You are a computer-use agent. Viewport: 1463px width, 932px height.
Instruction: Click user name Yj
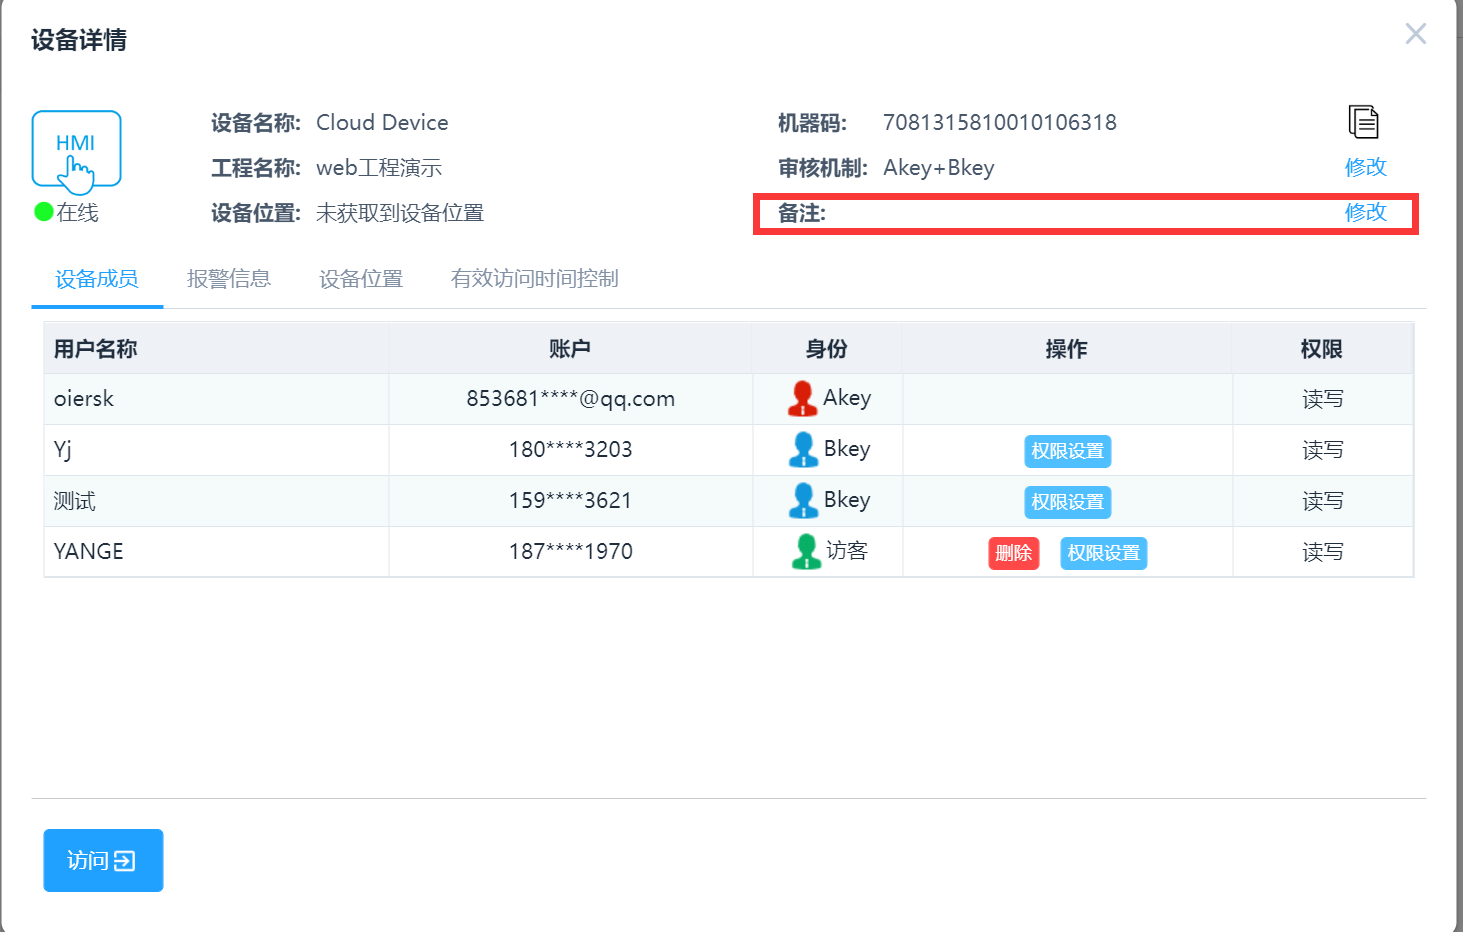[x=63, y=450]
